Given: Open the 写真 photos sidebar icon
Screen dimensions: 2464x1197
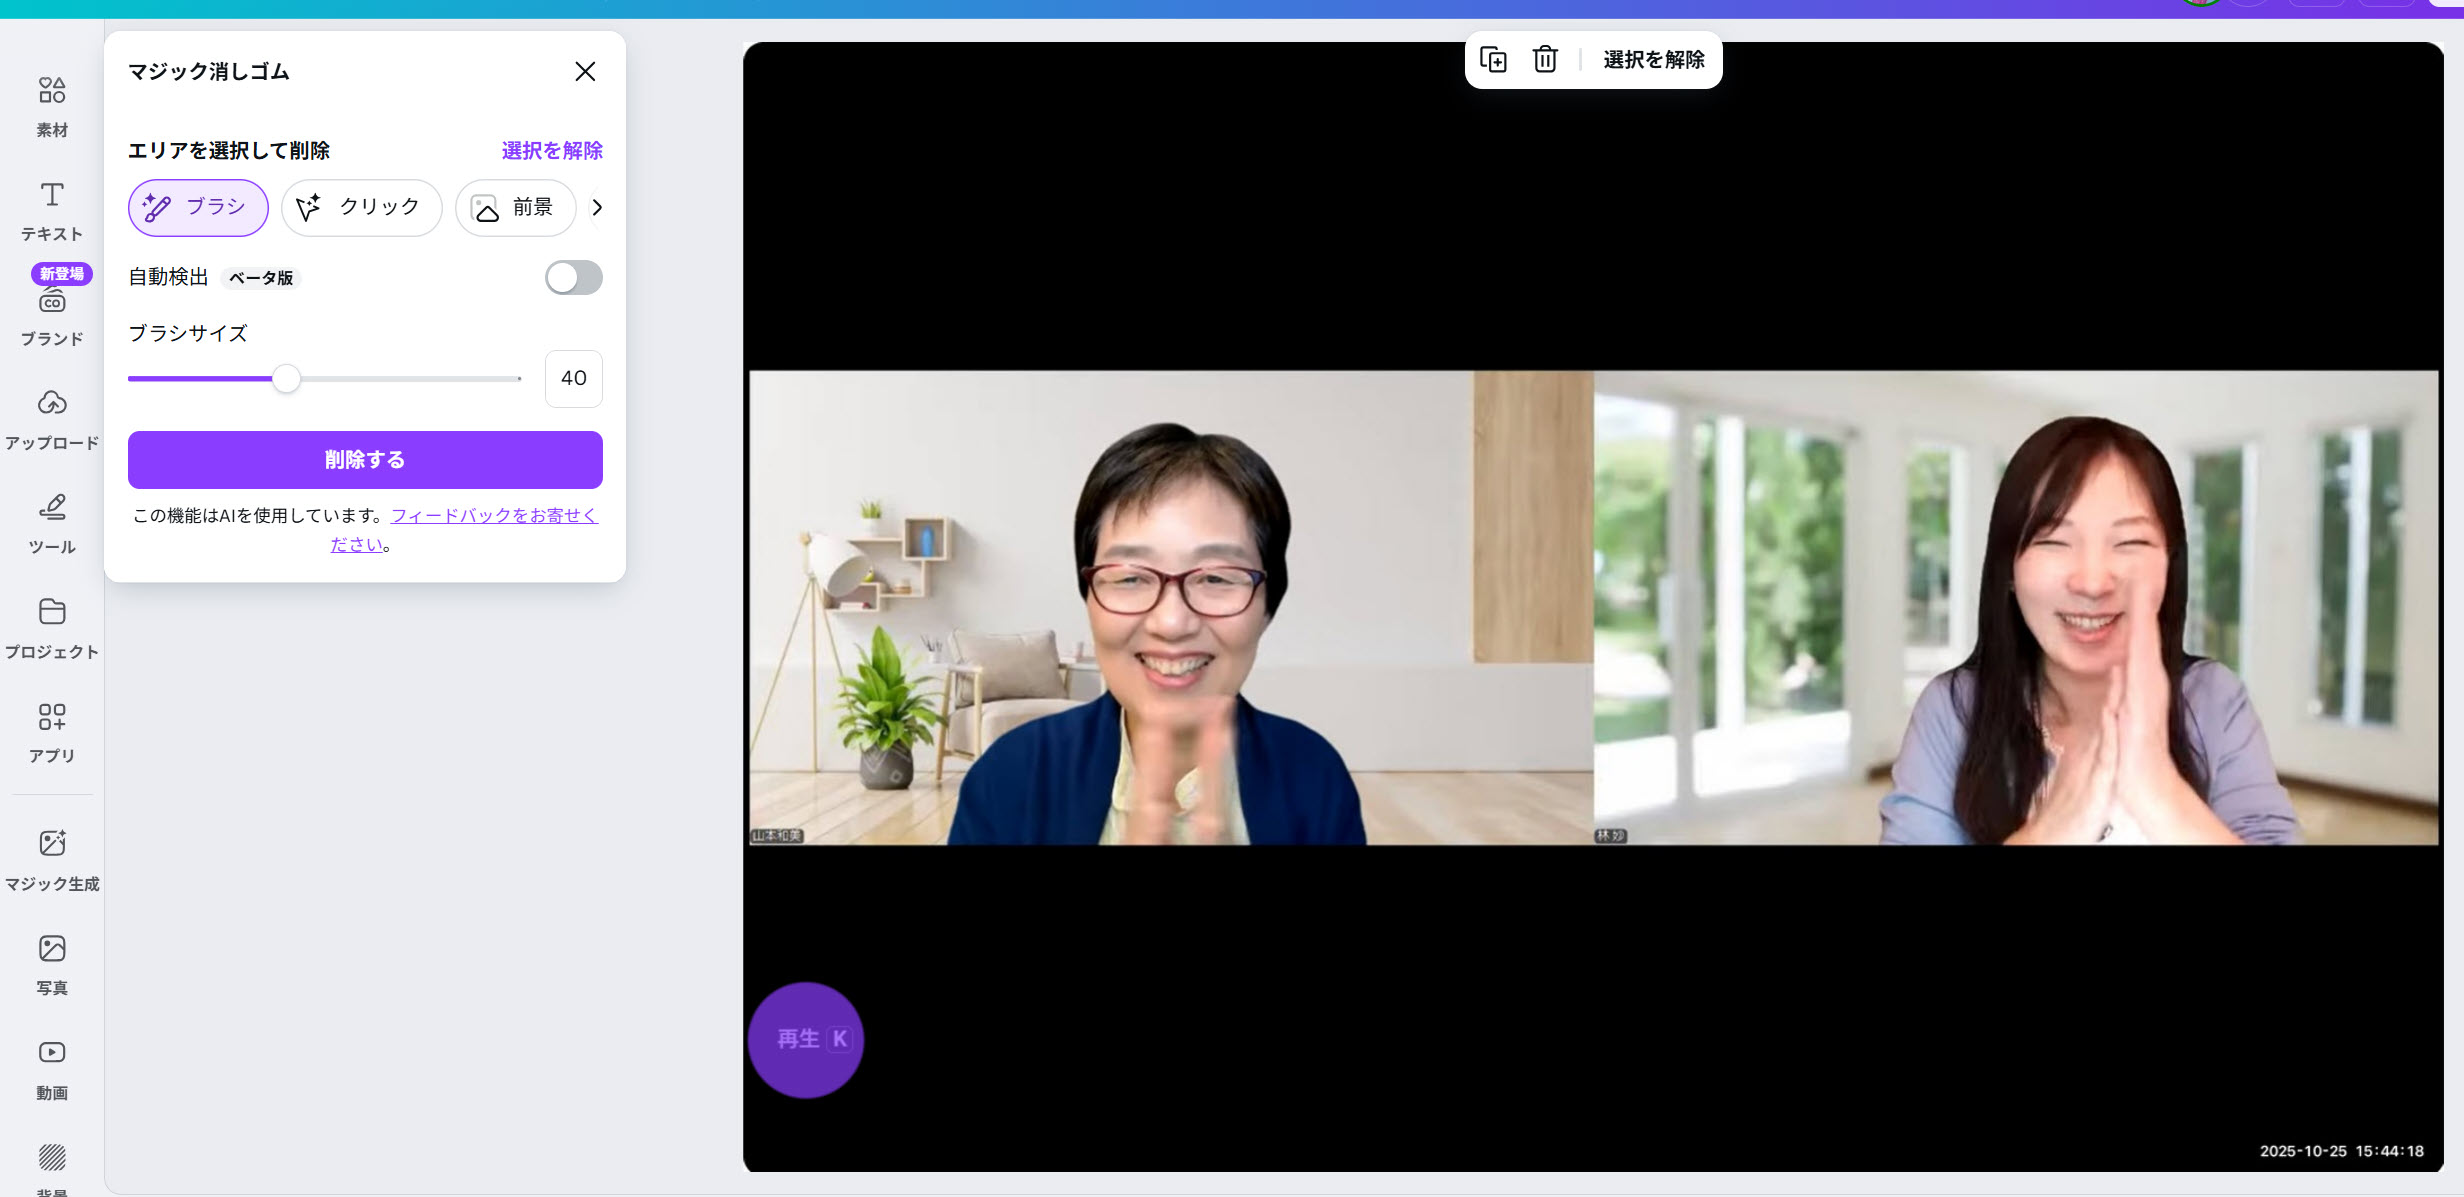Looking at the screenshot, I should pos(52,949).
